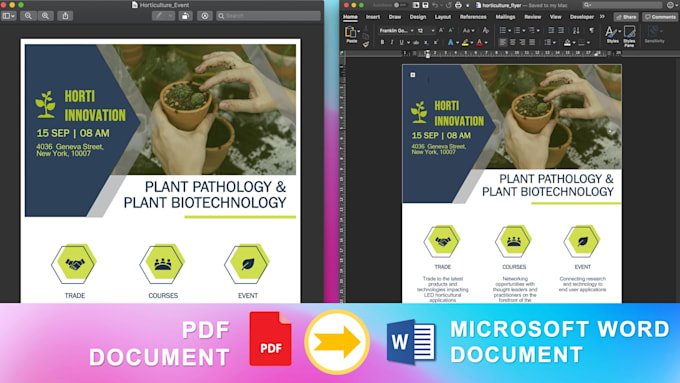Redo the action in Word
680x383 pixels.
coord(448,5)
